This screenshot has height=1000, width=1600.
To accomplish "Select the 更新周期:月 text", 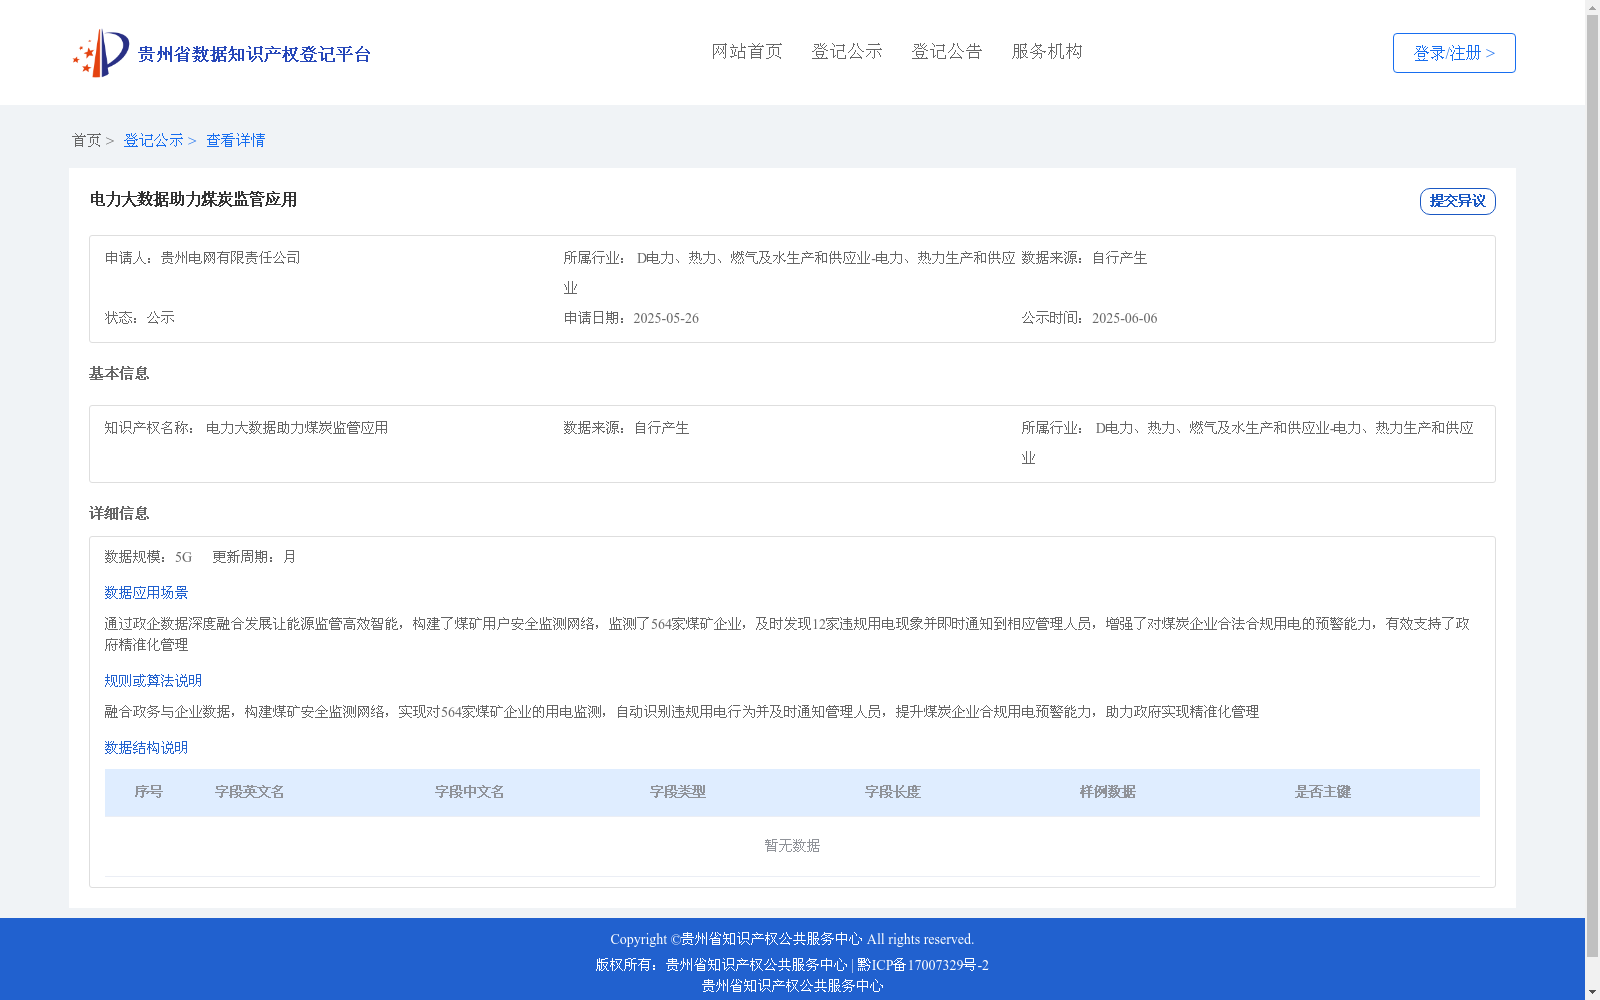I will coord(254,557).
